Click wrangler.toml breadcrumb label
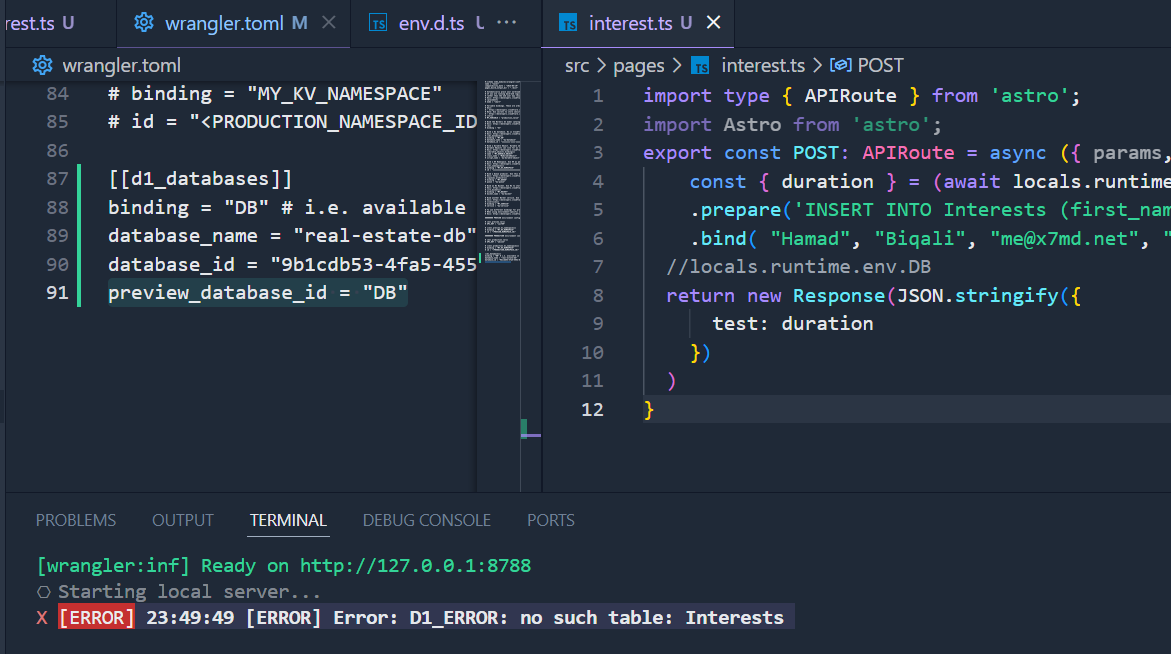The width and height of the screenshot is (1171, 654). point(122,66)
